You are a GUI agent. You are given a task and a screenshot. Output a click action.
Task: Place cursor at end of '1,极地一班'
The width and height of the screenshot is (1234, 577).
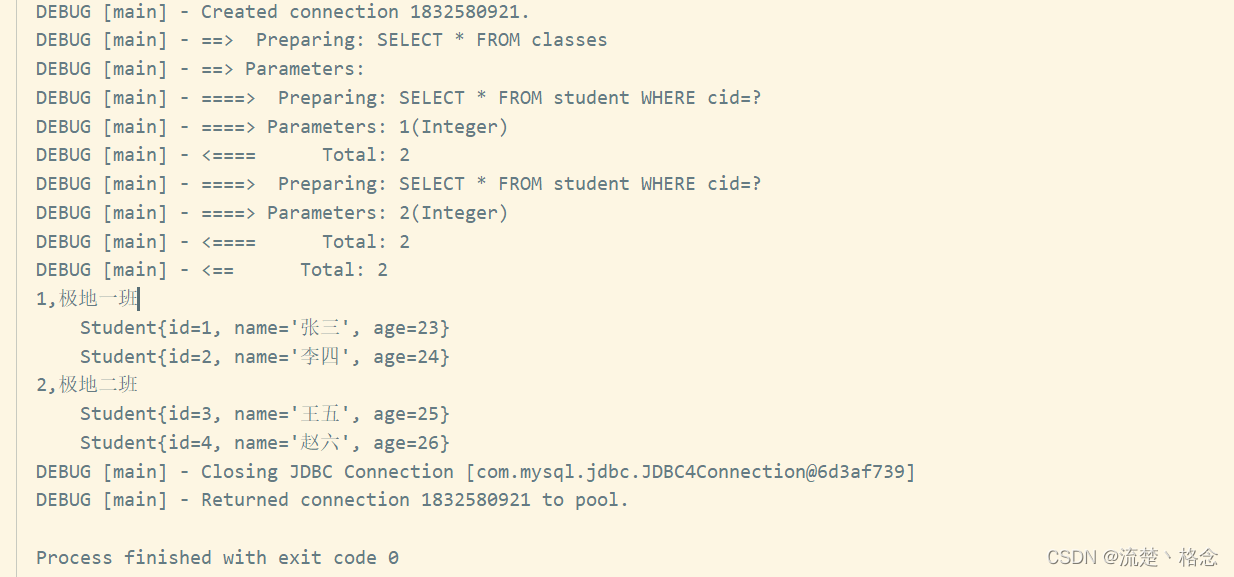[139, 299]
